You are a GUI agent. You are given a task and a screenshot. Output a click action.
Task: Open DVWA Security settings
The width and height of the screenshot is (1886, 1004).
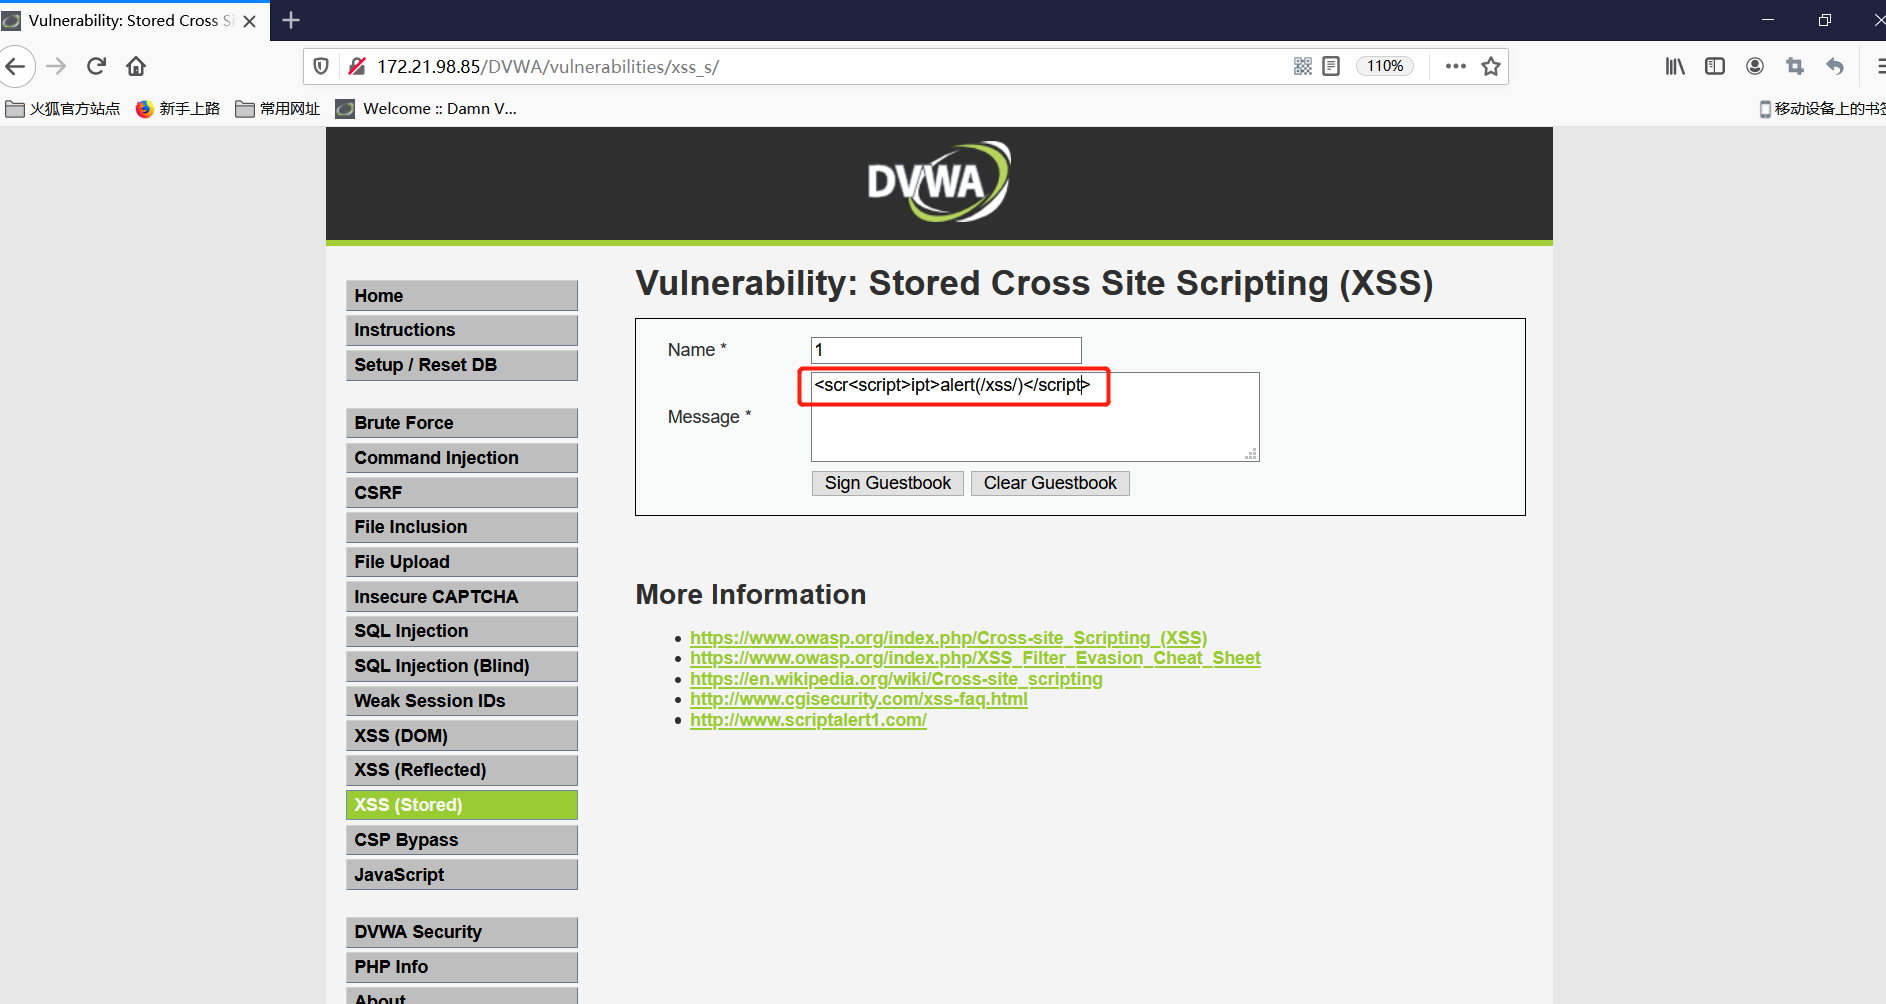[462, 932]
